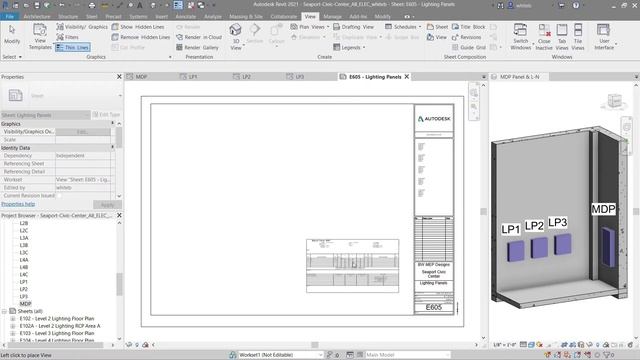Viewport: 640px width, 360px height.
Task: Toggle Current Revision Issued checkbox
Action: [59, 196]
